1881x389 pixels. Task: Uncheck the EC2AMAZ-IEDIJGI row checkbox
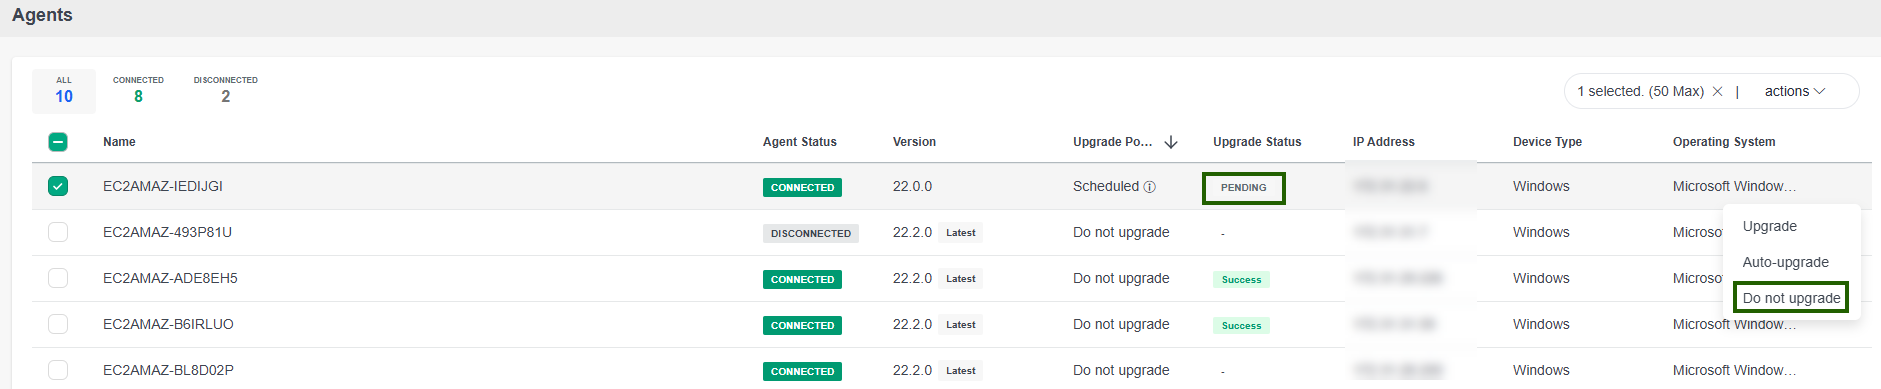pos(58,186)
